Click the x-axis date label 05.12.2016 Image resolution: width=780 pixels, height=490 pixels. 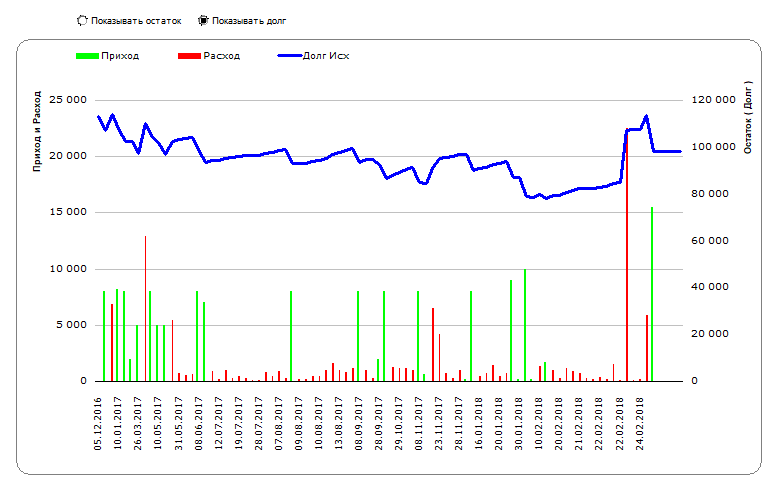(98, 424)
